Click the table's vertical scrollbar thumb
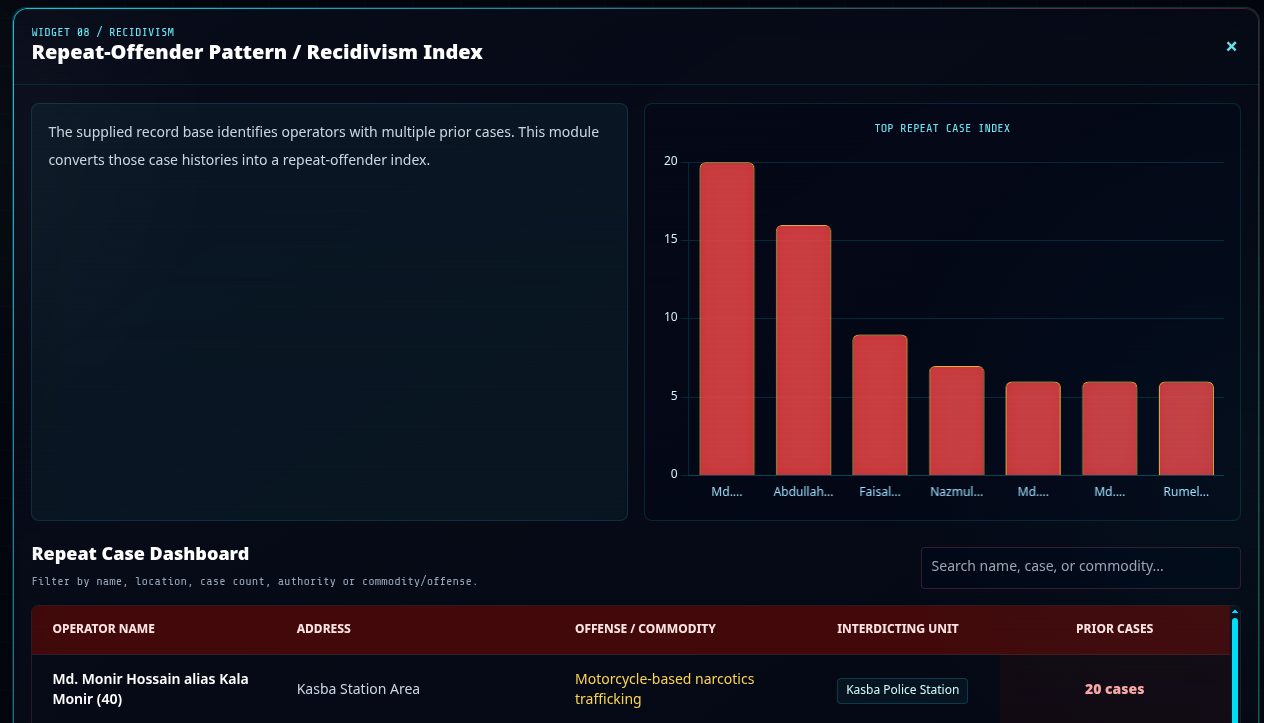 point(1235,670)
